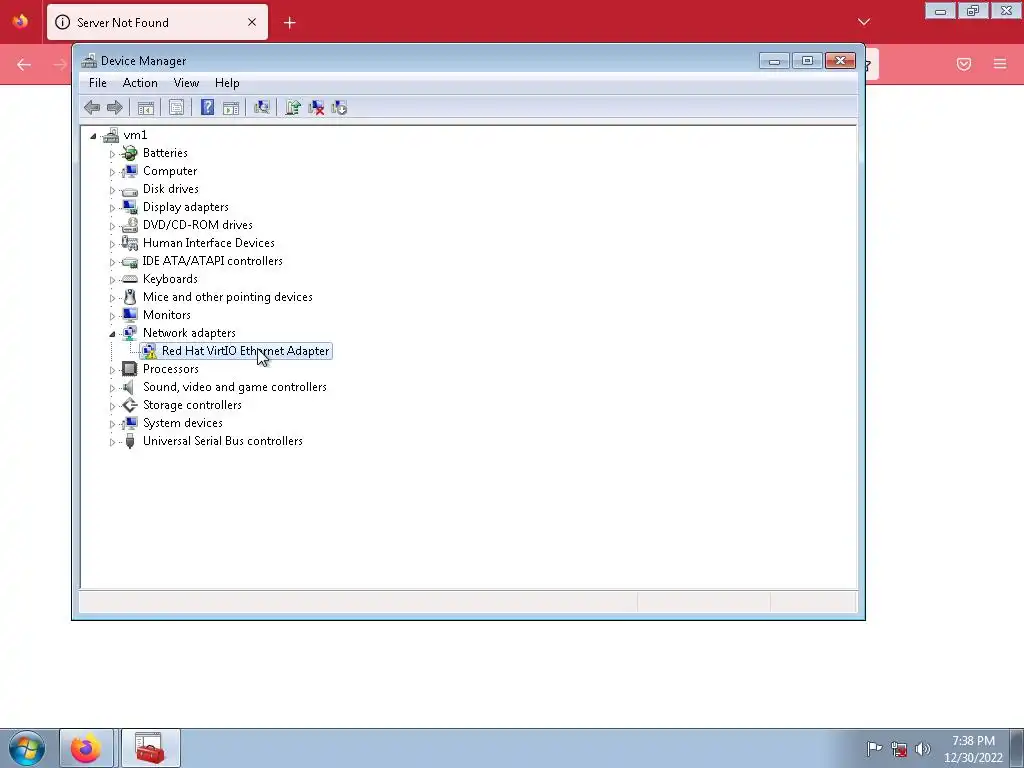This screenshot has height=768, width=1024.
Task: Click the volume speaker tray icon
Action: pyautogui.click(x=923, y=749)
